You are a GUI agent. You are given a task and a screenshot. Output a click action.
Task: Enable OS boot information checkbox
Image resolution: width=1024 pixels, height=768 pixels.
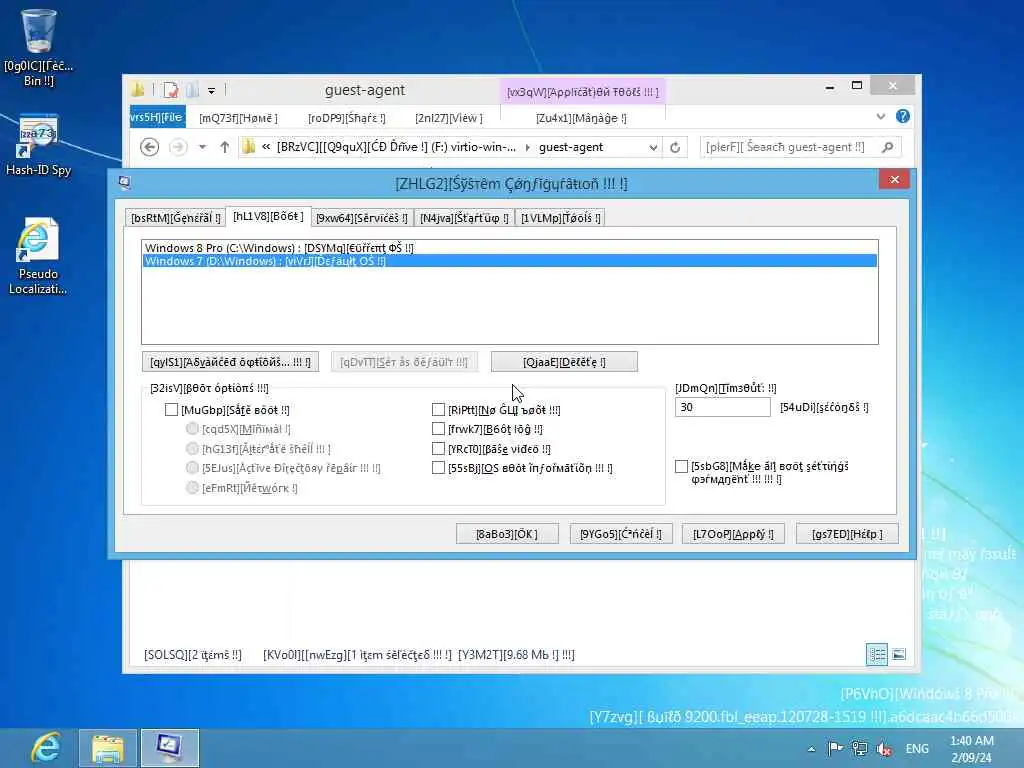click(x=438, y=468)
